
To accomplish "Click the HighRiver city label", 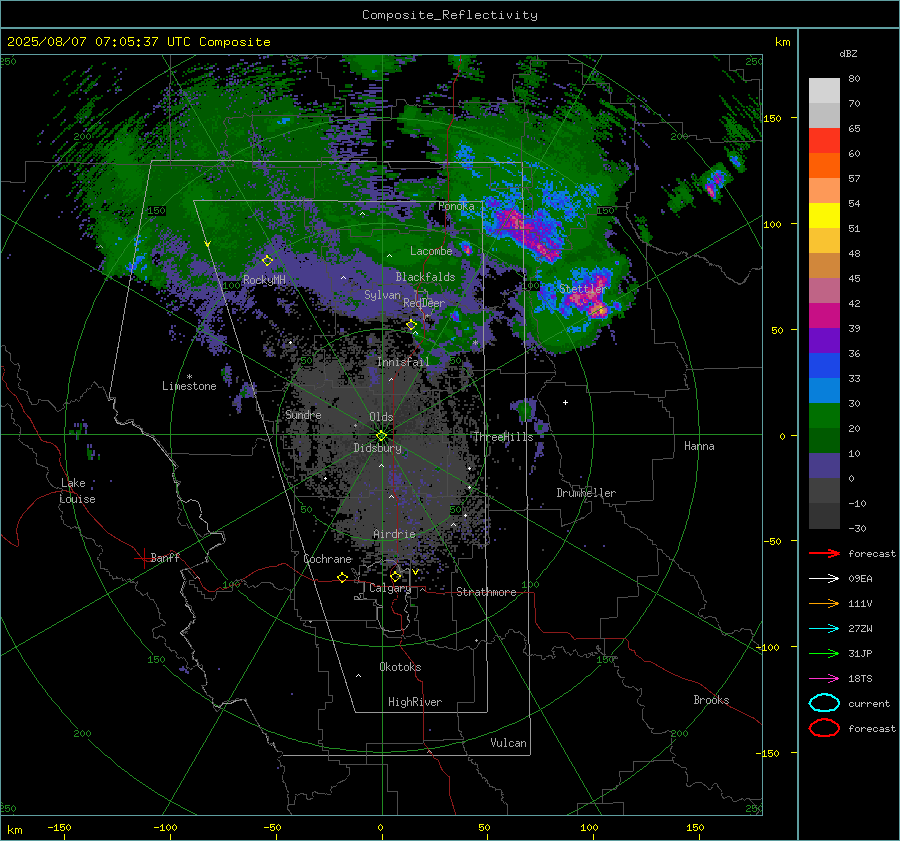I will tap(415, 702).
